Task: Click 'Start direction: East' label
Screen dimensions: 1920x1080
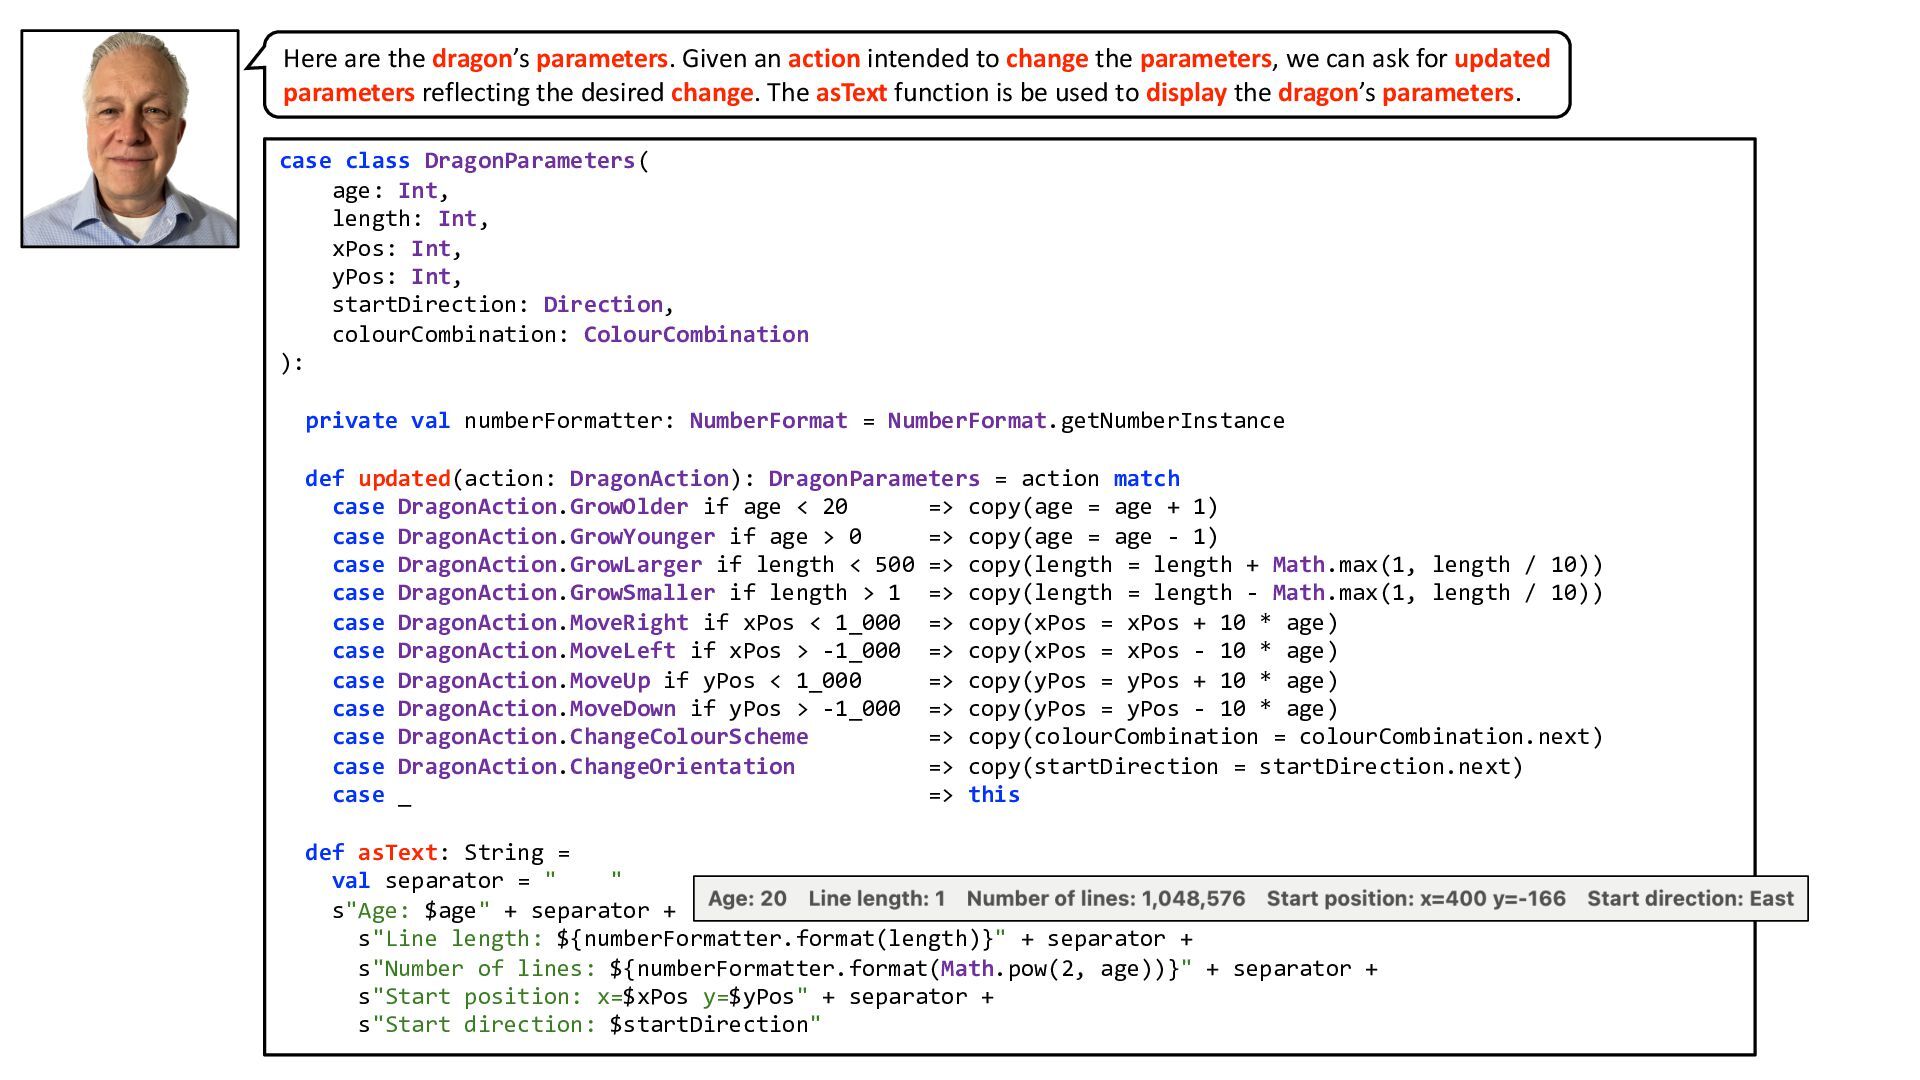Action: 1690,898
